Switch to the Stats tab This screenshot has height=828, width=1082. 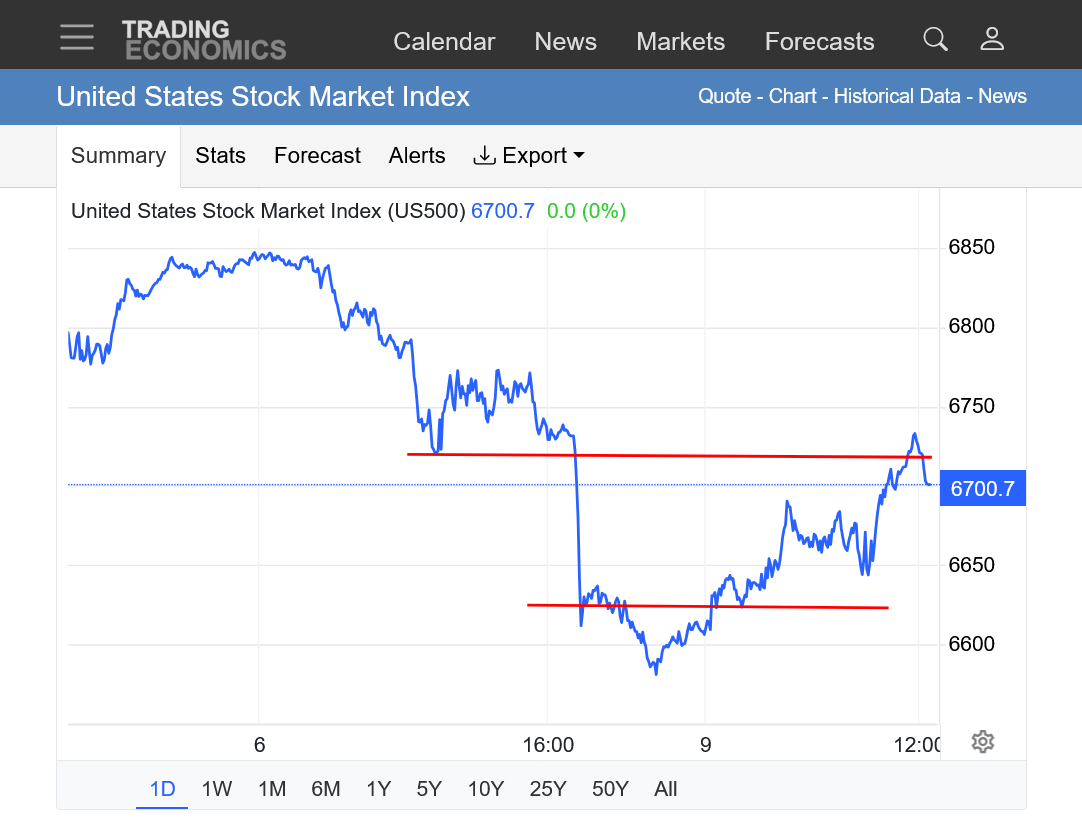pyautogui.click(x=220, y=156)
